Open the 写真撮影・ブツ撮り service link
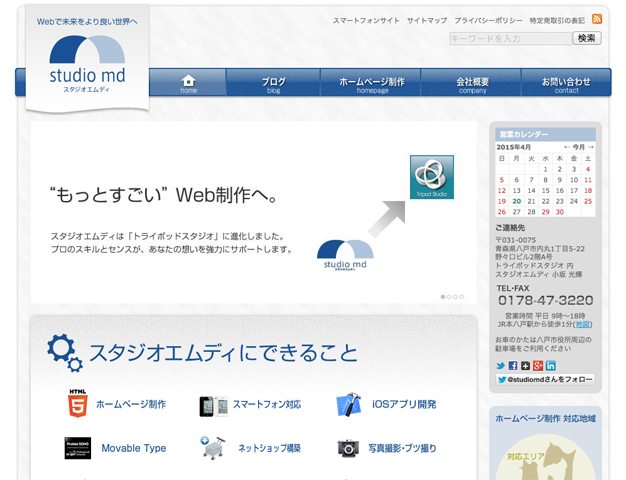The image size is (626, 480). coord(402,448)
